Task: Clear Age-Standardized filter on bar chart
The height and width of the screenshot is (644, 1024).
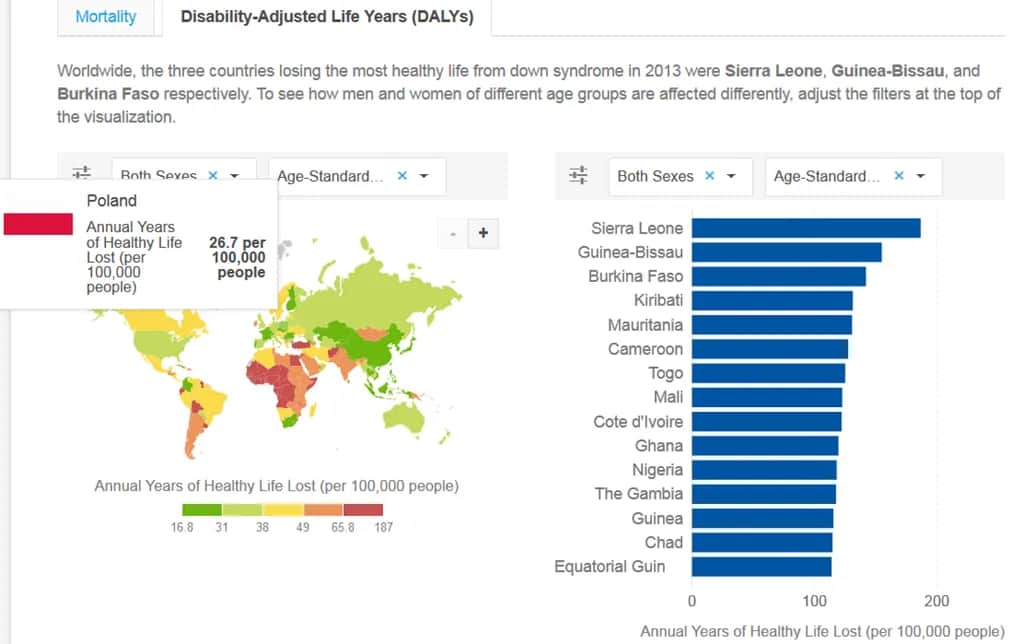Action: [x=899, y=176]
